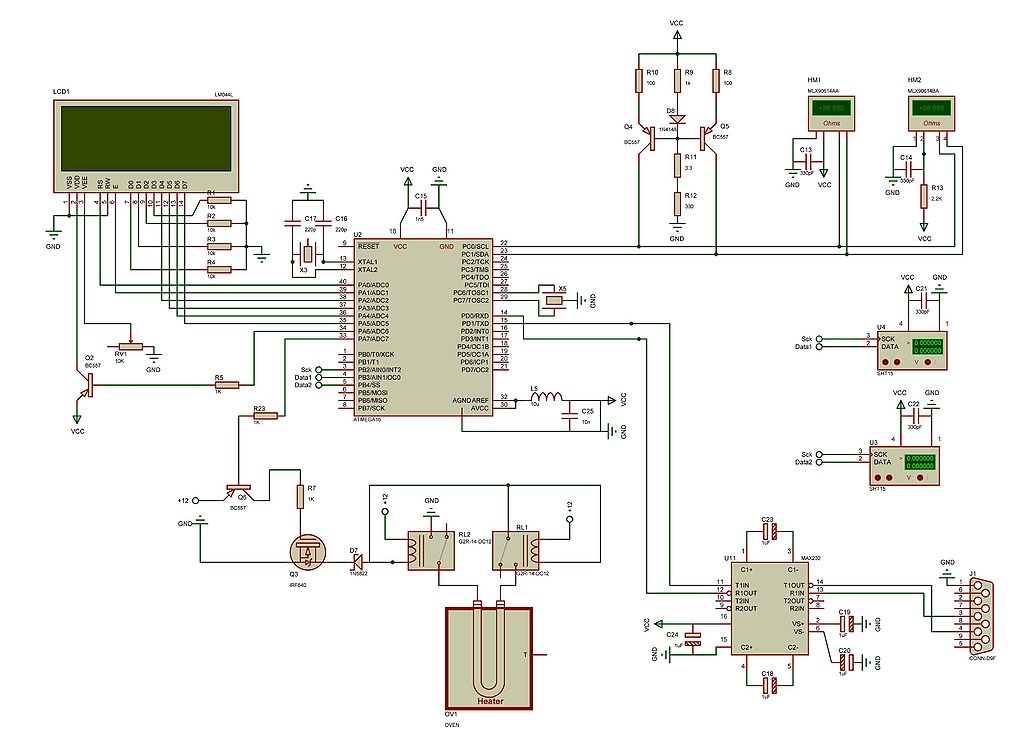Image resolution: width=1024 pixels, height=755 pixels.
Task: Select the "MLX90614AA" label under HM1
Action: (824, 91)
